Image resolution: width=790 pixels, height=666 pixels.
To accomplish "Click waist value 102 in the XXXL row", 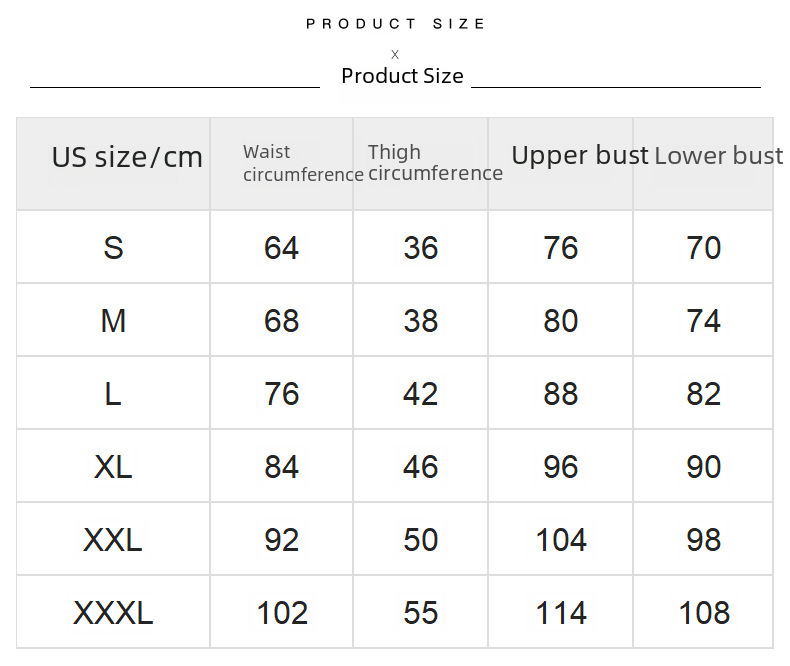I will click(282, 613).
